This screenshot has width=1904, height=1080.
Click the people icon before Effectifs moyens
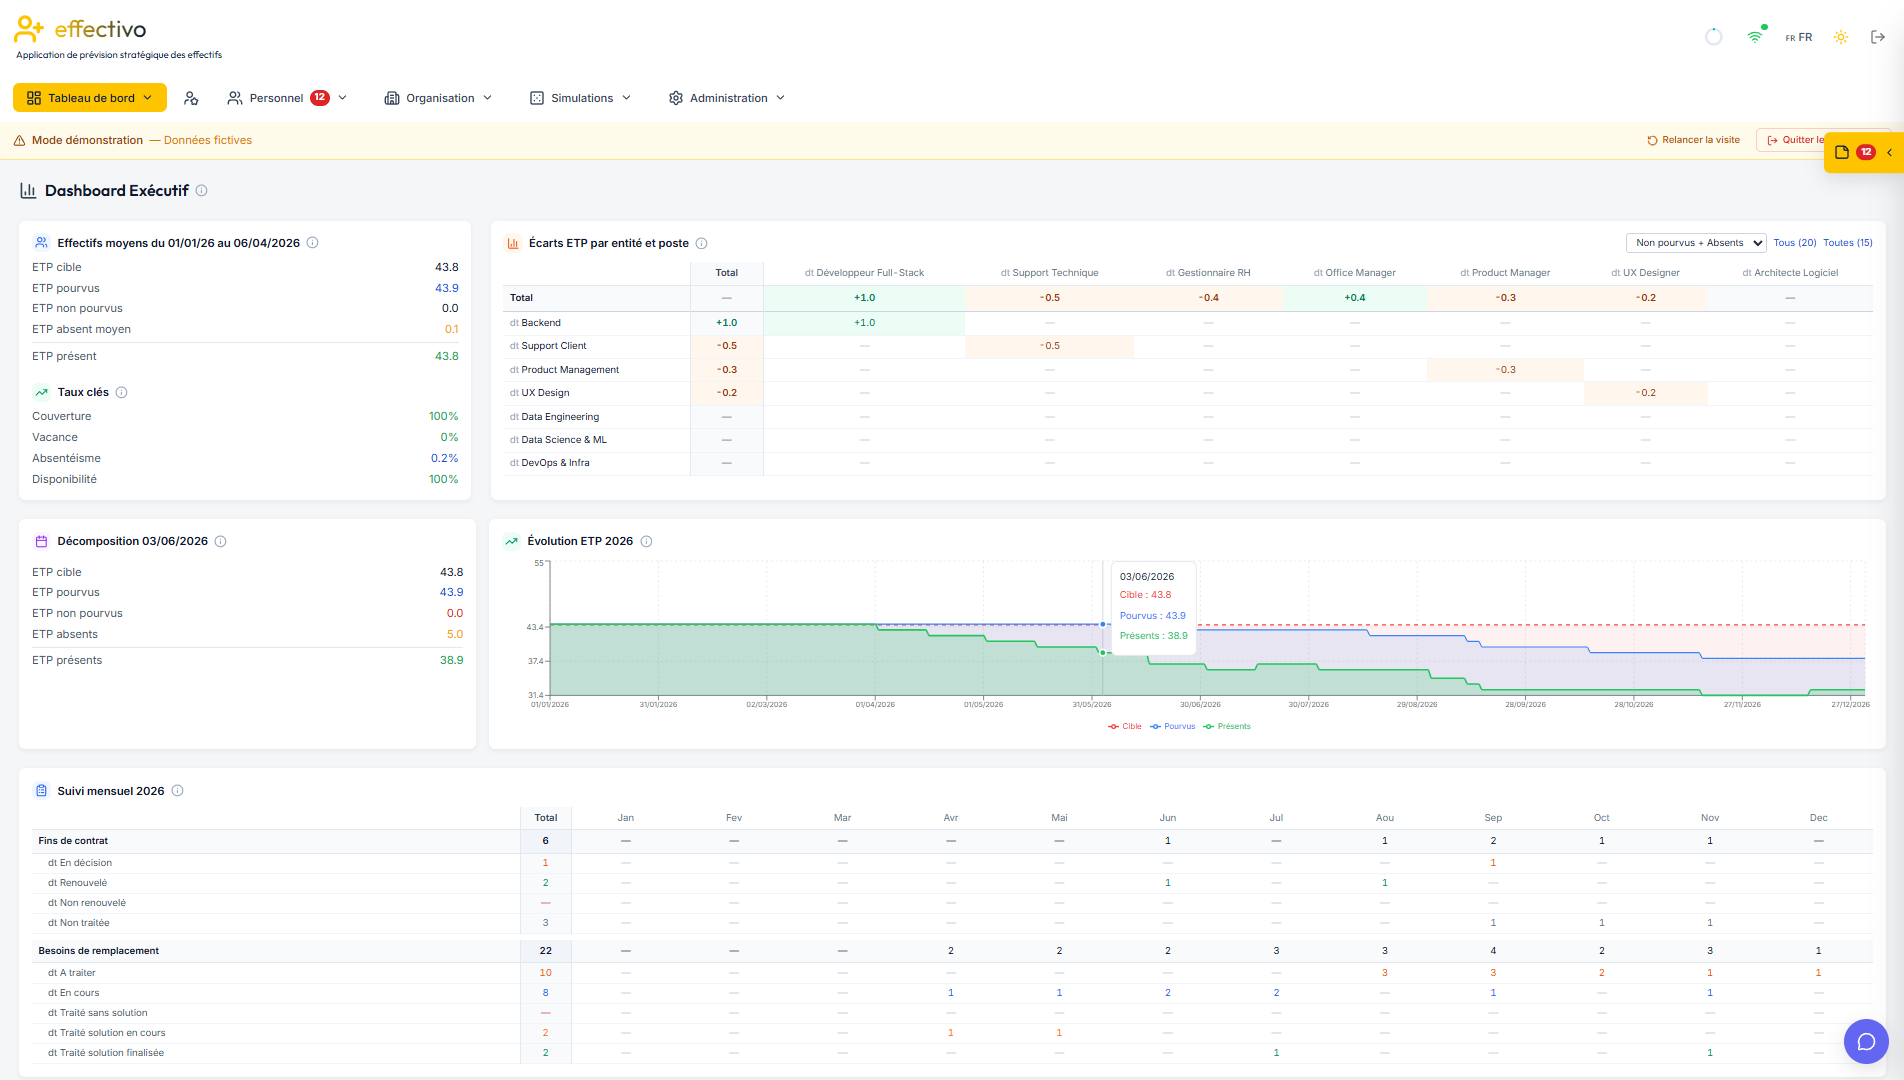pyautogui.click(x=41, y=243)
